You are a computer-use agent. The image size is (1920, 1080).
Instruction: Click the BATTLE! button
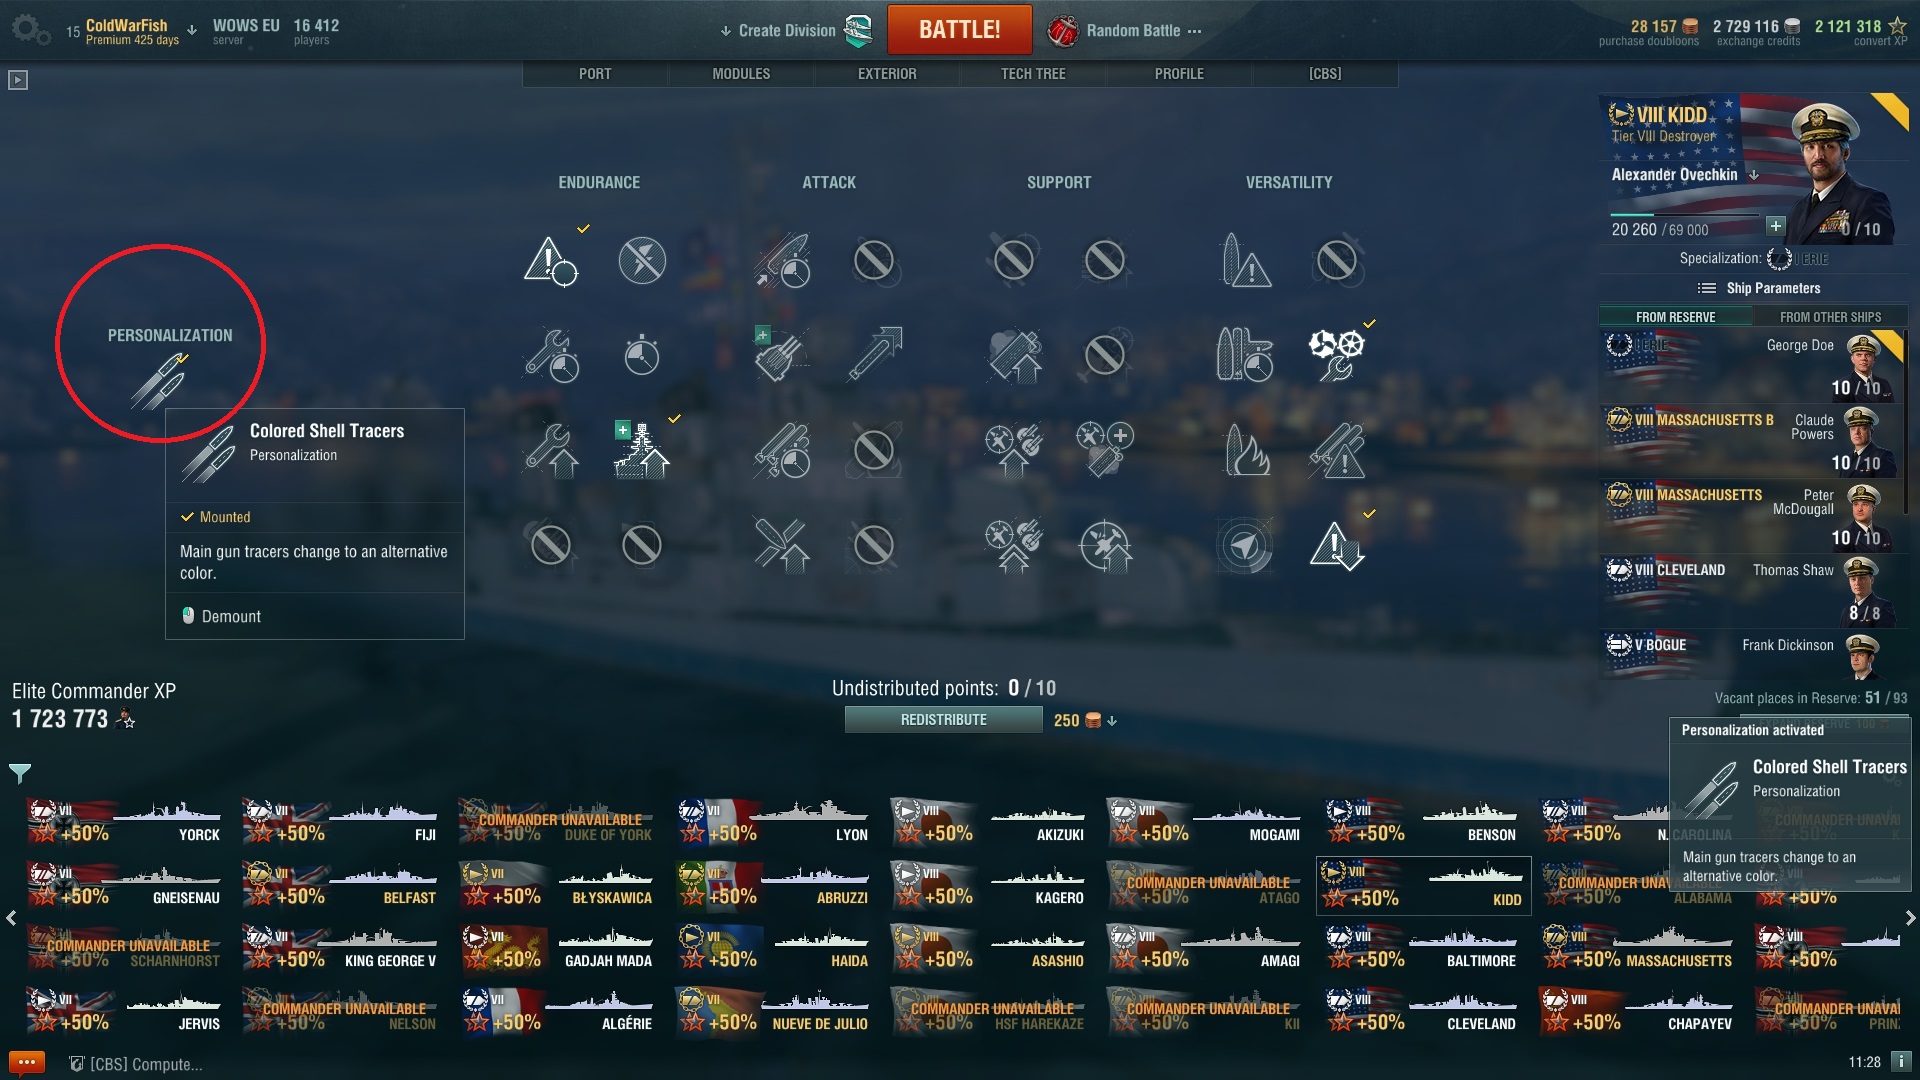point(959,30)
